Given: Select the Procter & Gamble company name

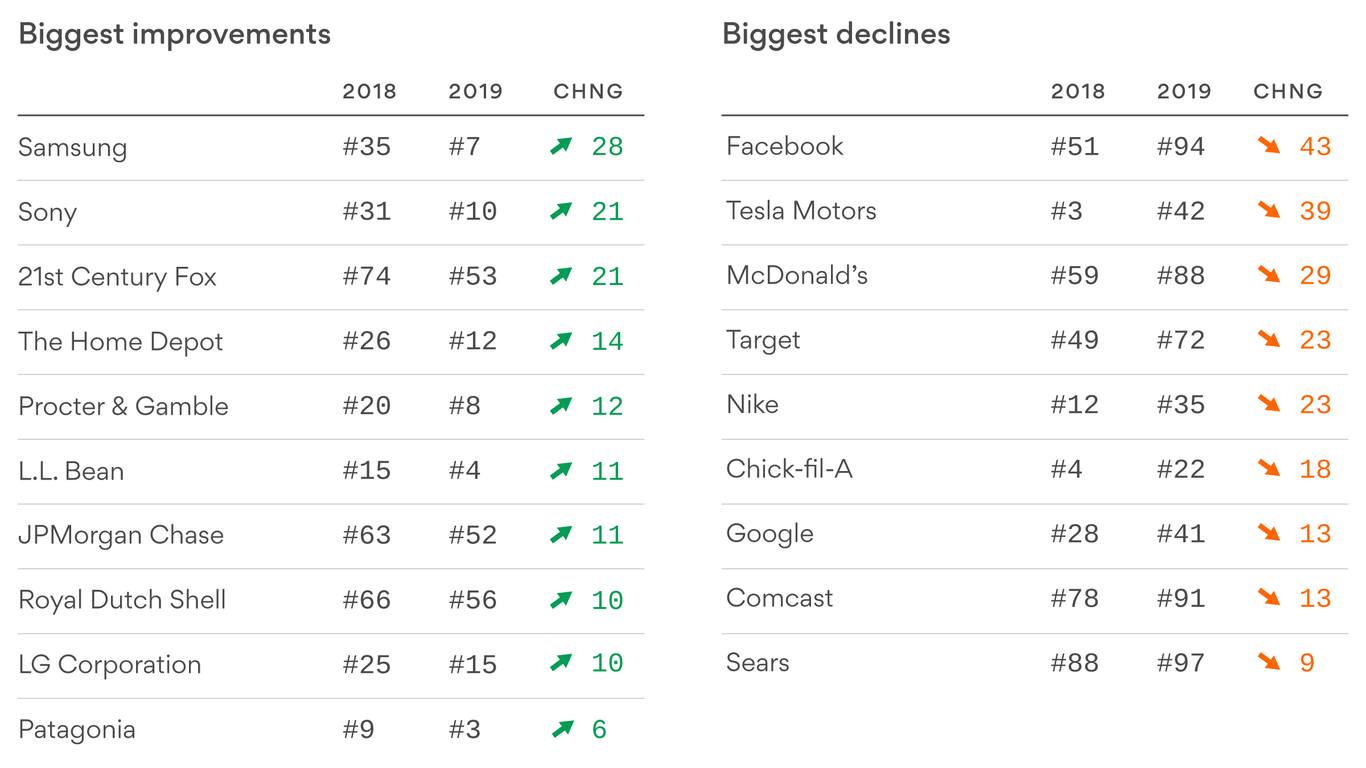Looking at the screenshot, I should click(x=123, y=406).
